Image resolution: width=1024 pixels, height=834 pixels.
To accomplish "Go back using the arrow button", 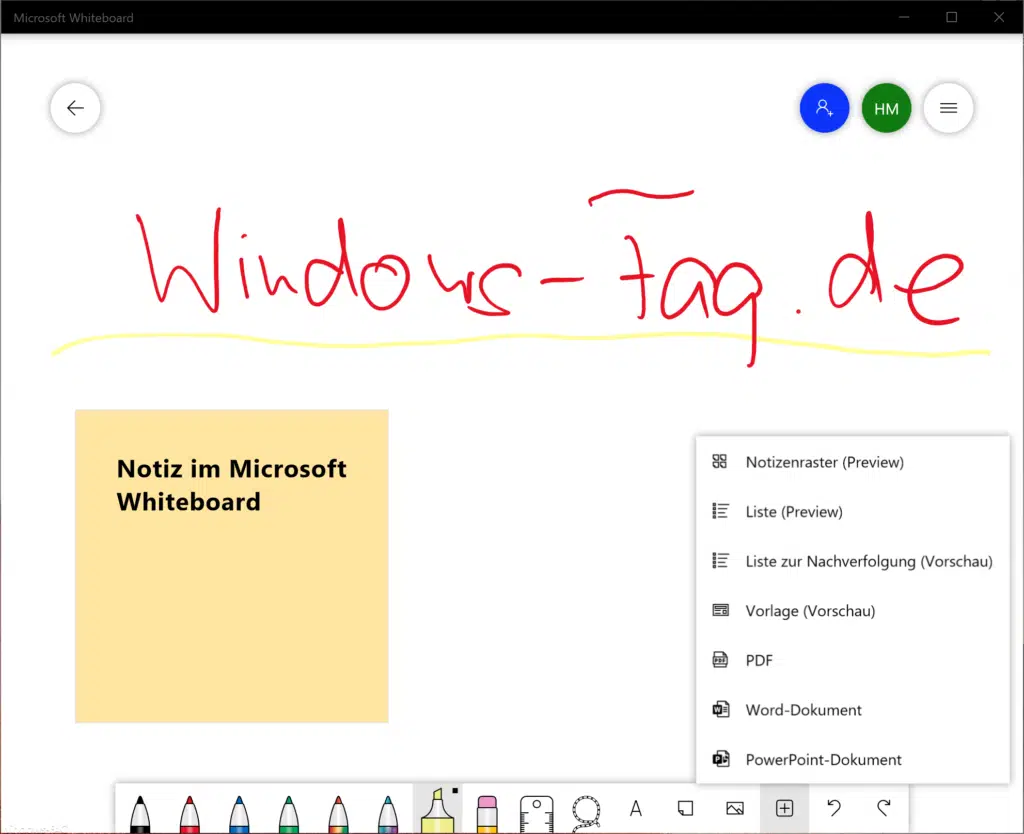I will click(x=75, y=109).
